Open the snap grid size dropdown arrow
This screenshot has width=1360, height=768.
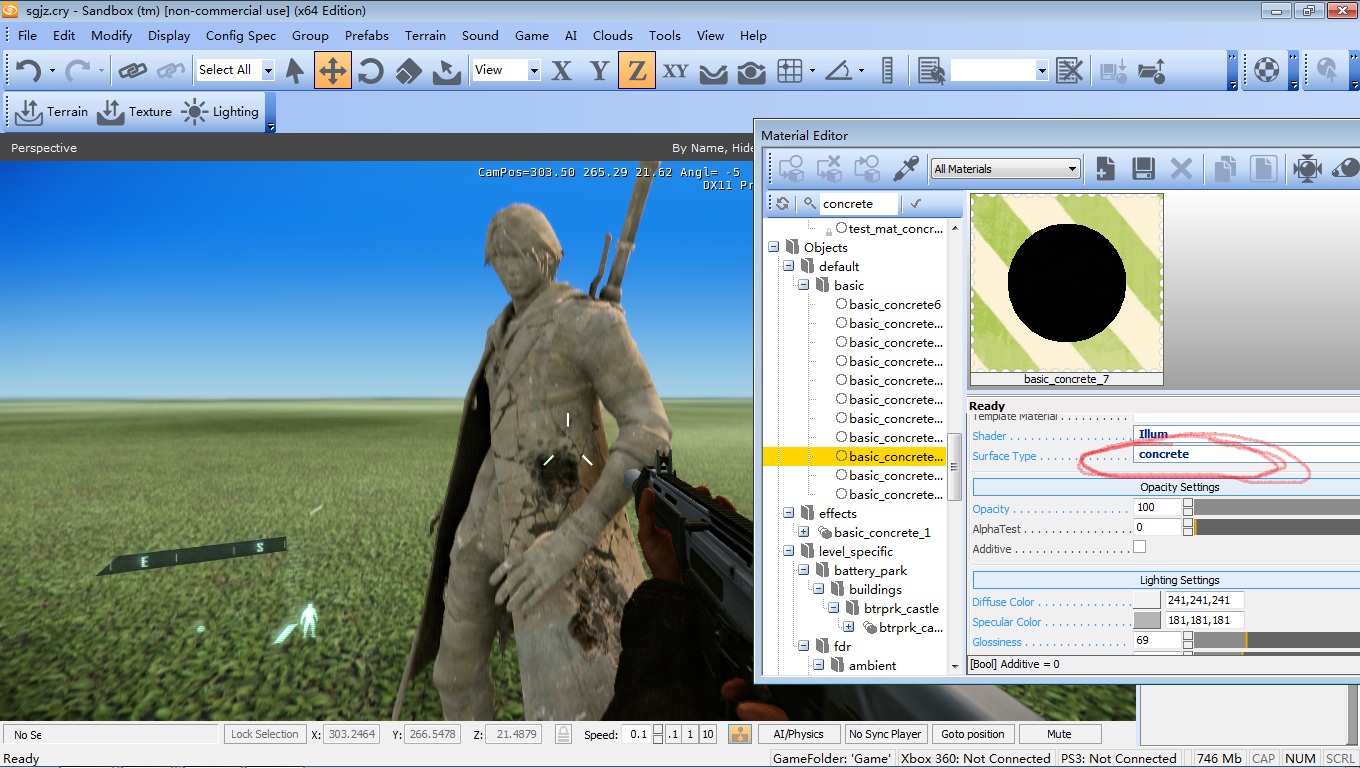812,70
